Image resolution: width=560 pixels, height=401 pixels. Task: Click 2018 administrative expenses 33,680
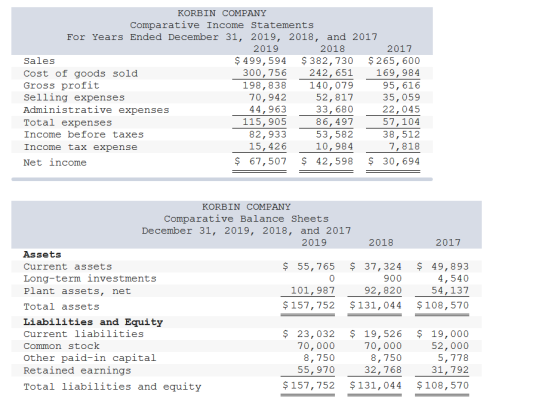pyautogui.click(x=335, y=109)
